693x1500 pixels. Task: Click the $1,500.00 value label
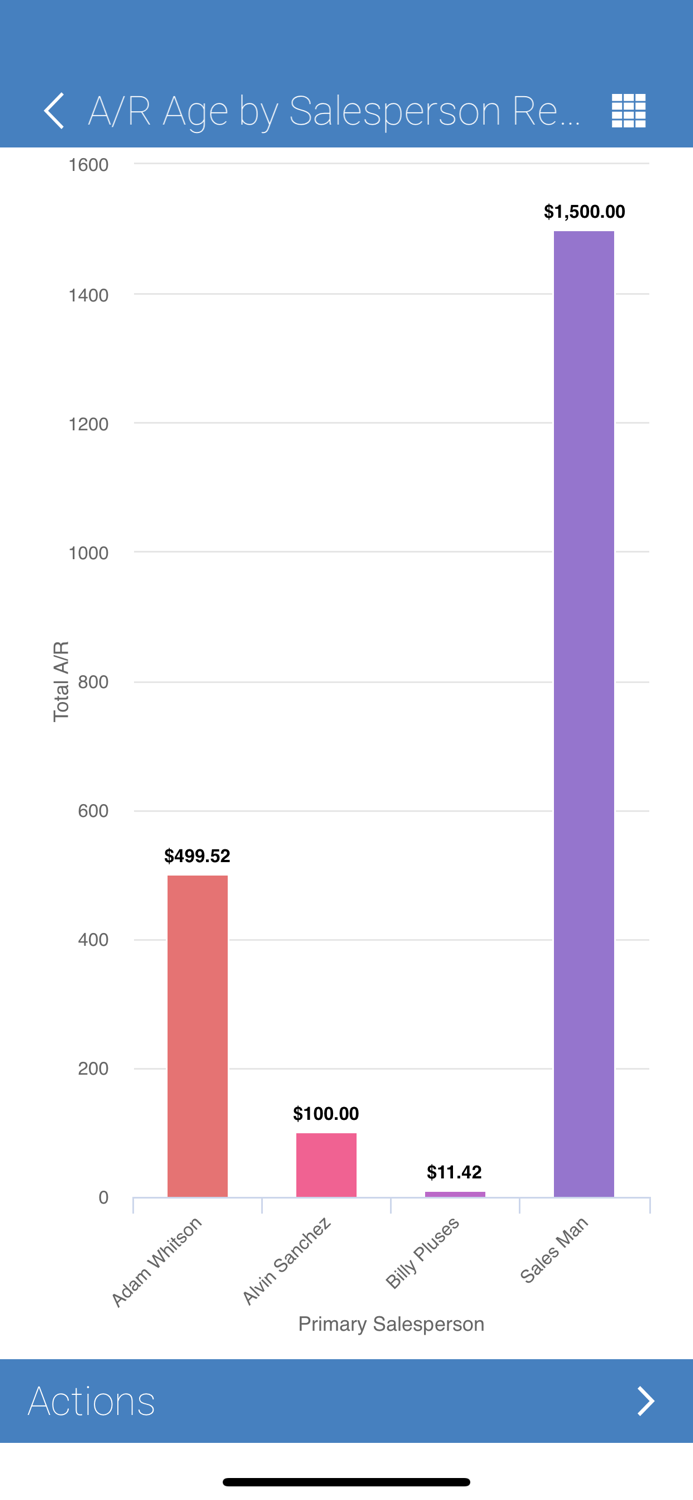(x=584, y=212)
